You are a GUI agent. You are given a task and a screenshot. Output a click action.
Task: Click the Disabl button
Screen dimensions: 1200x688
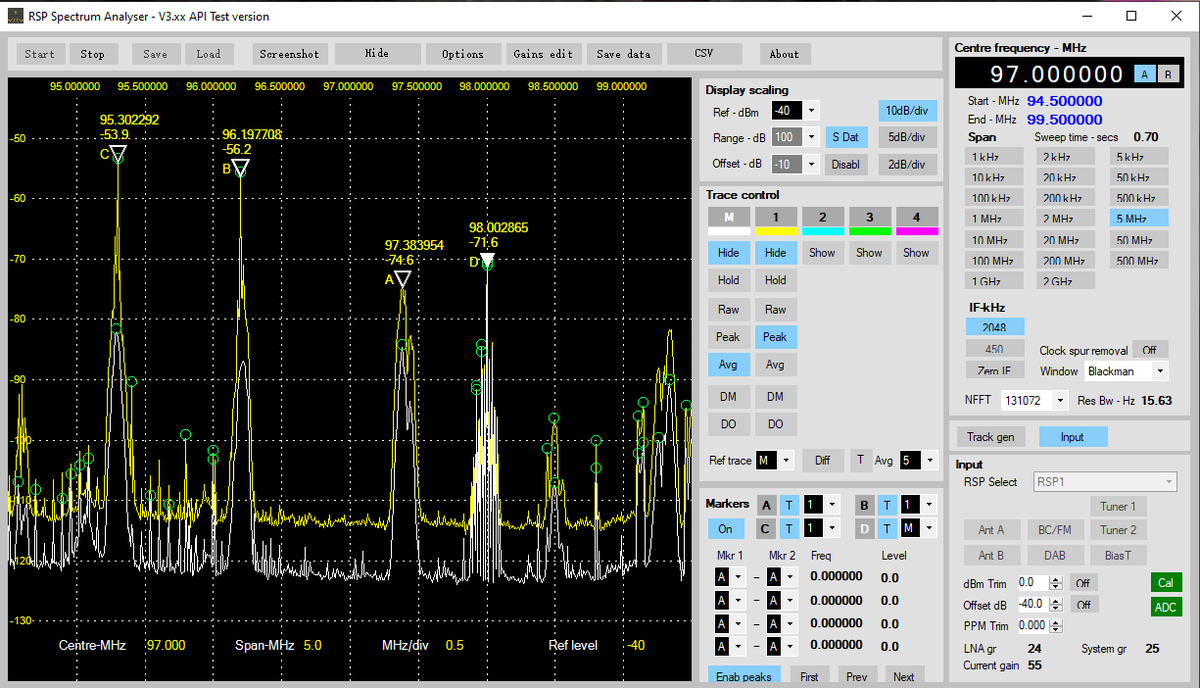[846, 164]
